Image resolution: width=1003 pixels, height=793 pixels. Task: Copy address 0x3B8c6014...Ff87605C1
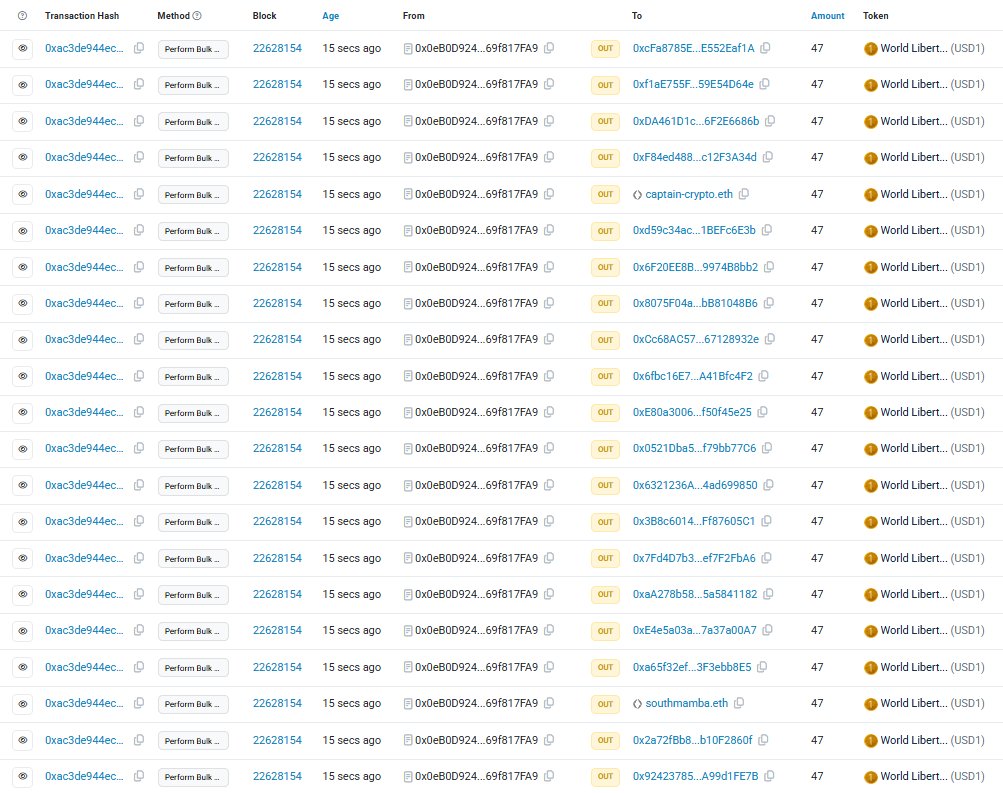click(766, 521)
